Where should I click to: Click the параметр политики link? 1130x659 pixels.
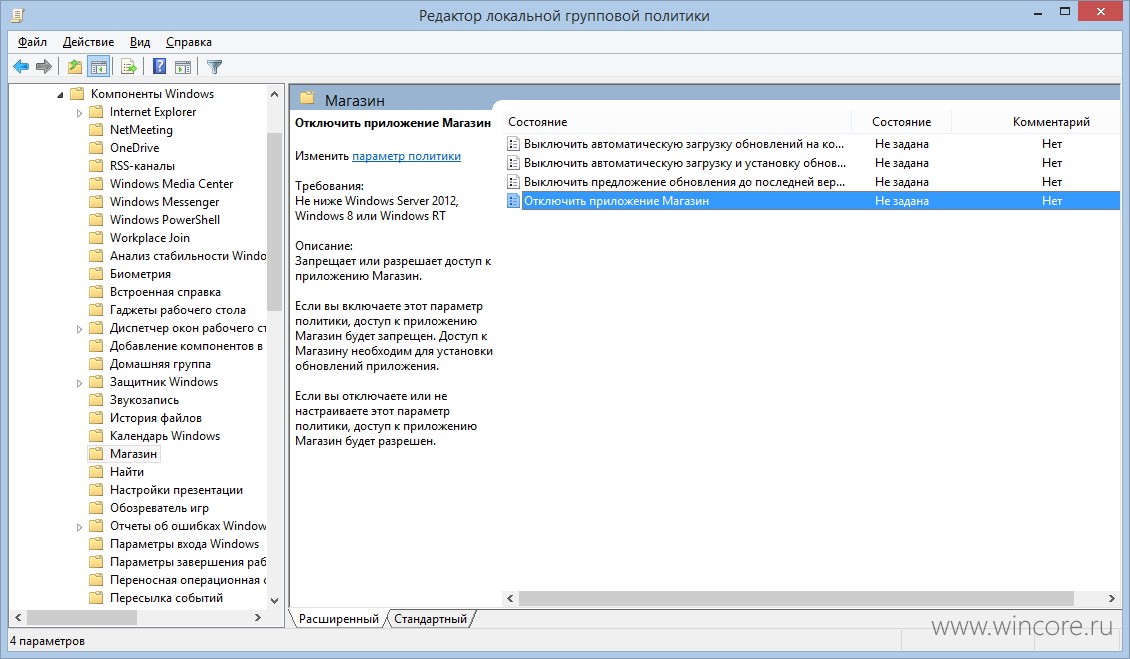(x=406, y=156)
